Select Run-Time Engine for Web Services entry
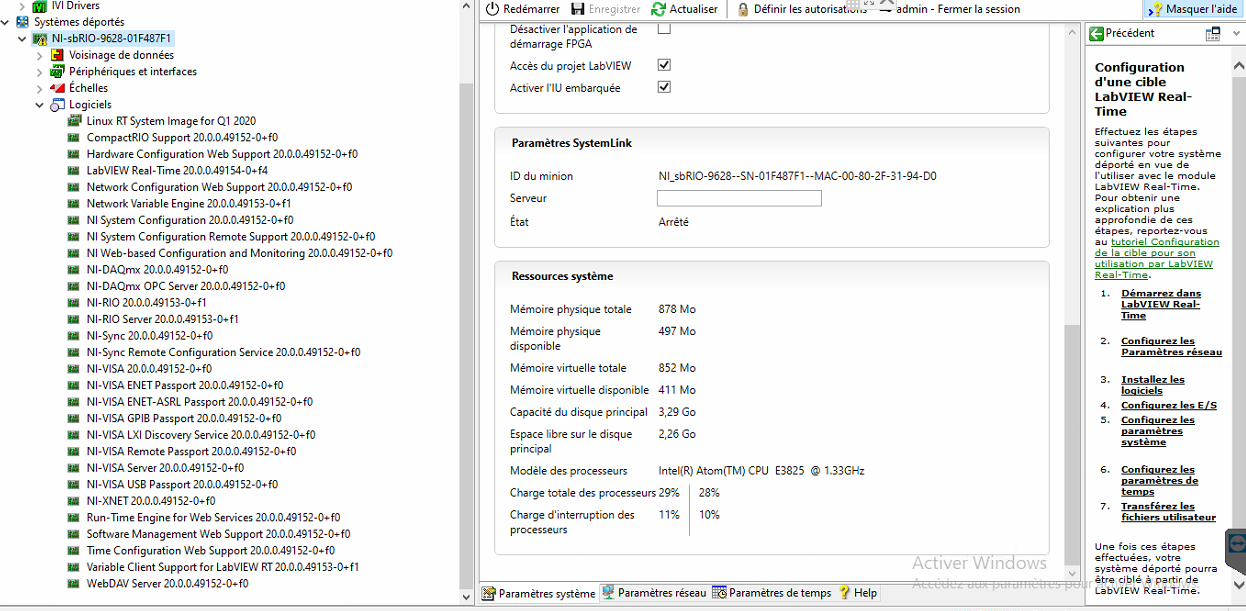 (x=213, y=517)
